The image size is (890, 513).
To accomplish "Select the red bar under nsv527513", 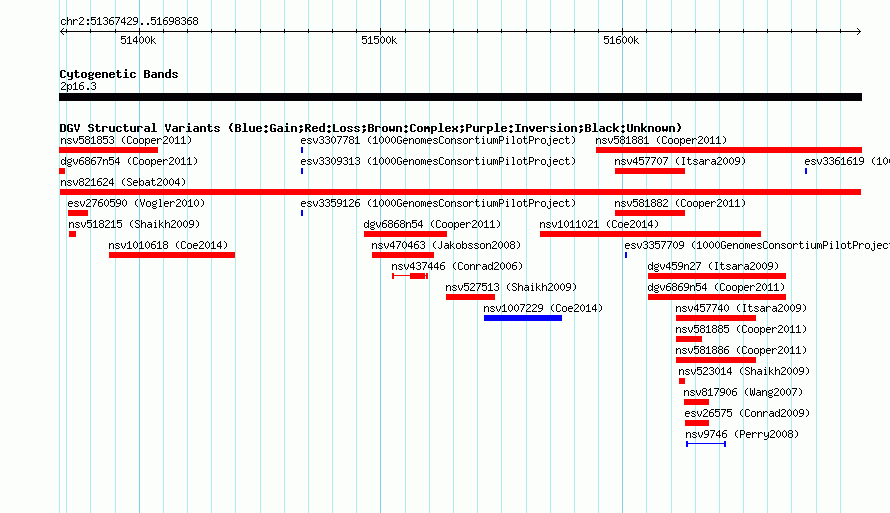I will pos(471,297).
